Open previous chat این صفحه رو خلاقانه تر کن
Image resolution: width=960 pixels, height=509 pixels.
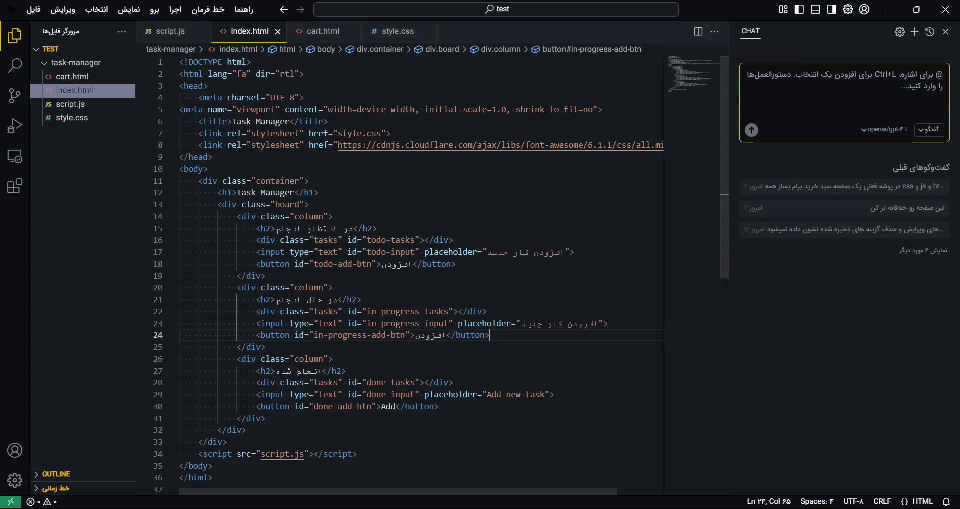coord(844,208)
